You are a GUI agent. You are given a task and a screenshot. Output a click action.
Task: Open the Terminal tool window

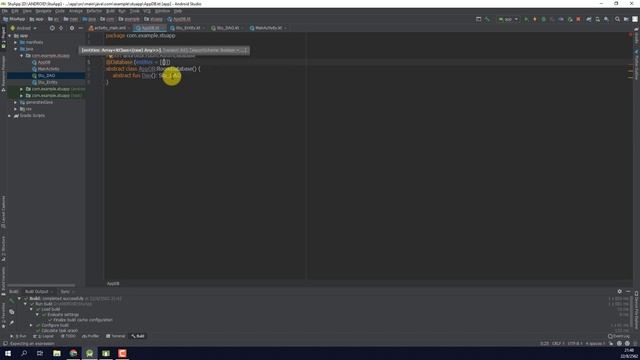click(x=116, y=336)
